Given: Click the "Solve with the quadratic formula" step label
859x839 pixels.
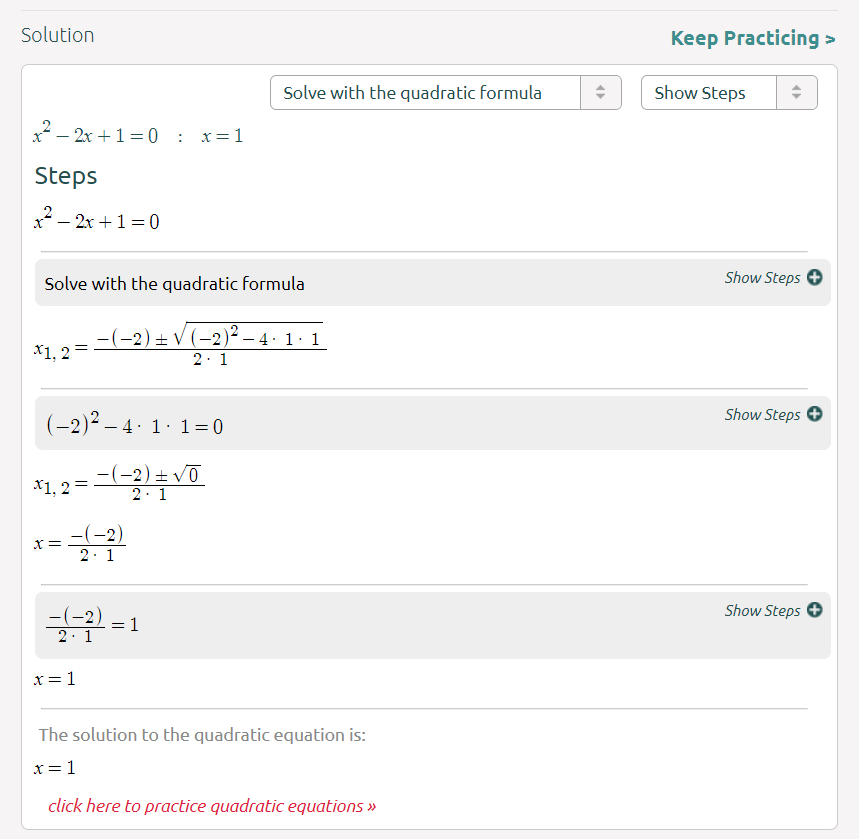Looking at the screenshot, I should [x=175, y=284].
